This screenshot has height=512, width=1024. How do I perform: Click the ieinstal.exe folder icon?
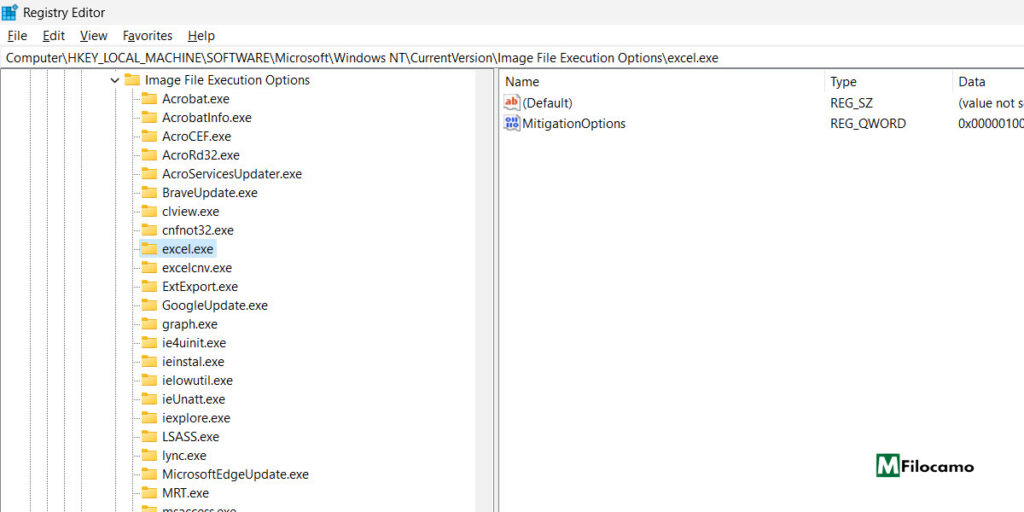(x=150, y=362)
